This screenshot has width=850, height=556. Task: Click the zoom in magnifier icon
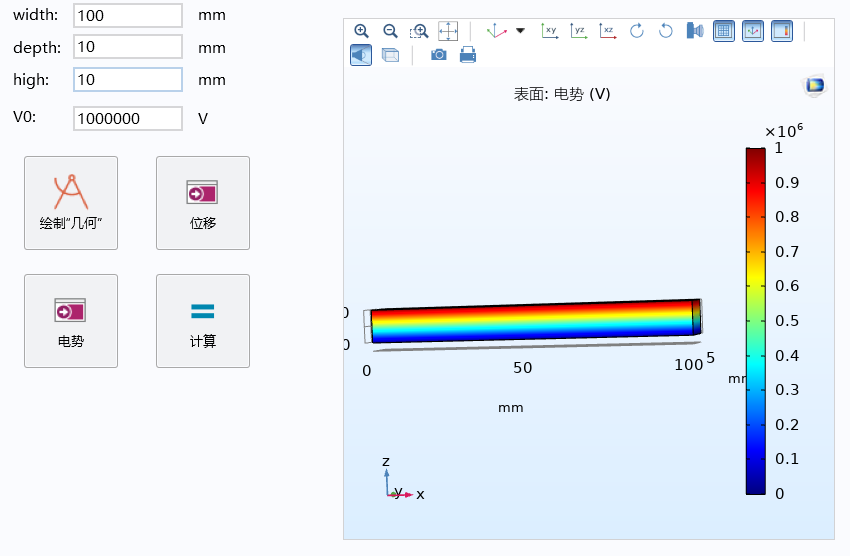click(361, 31)
